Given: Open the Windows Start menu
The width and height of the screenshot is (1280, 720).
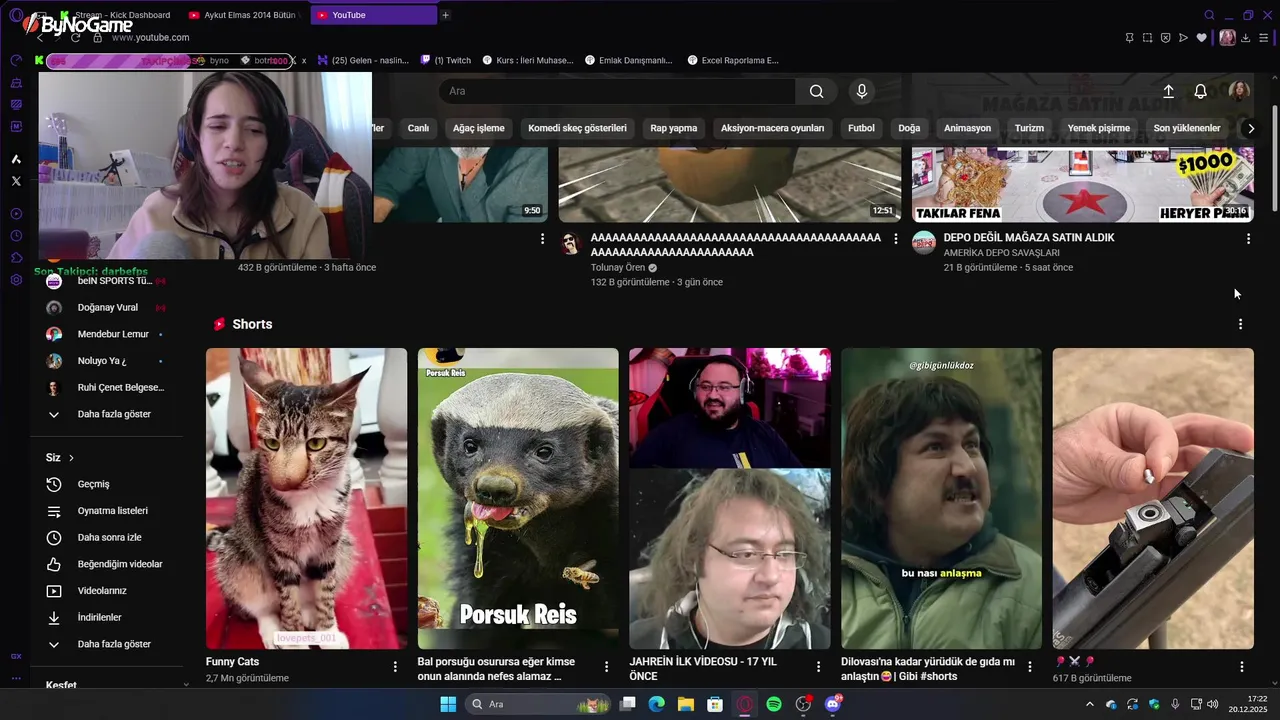Looking at the screenshot, I should pyautogui.click(x=448, y=705).
